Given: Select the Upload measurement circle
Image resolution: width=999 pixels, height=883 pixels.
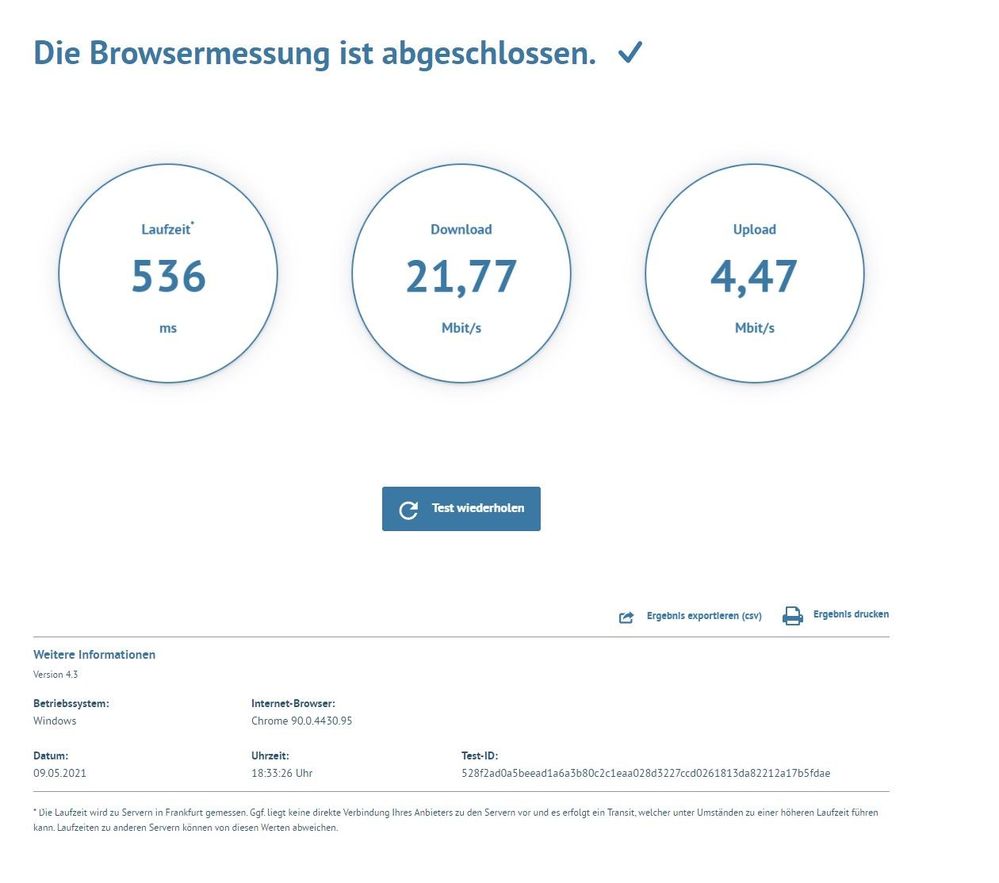Looking at the screenshot, I should pos(754,273).
